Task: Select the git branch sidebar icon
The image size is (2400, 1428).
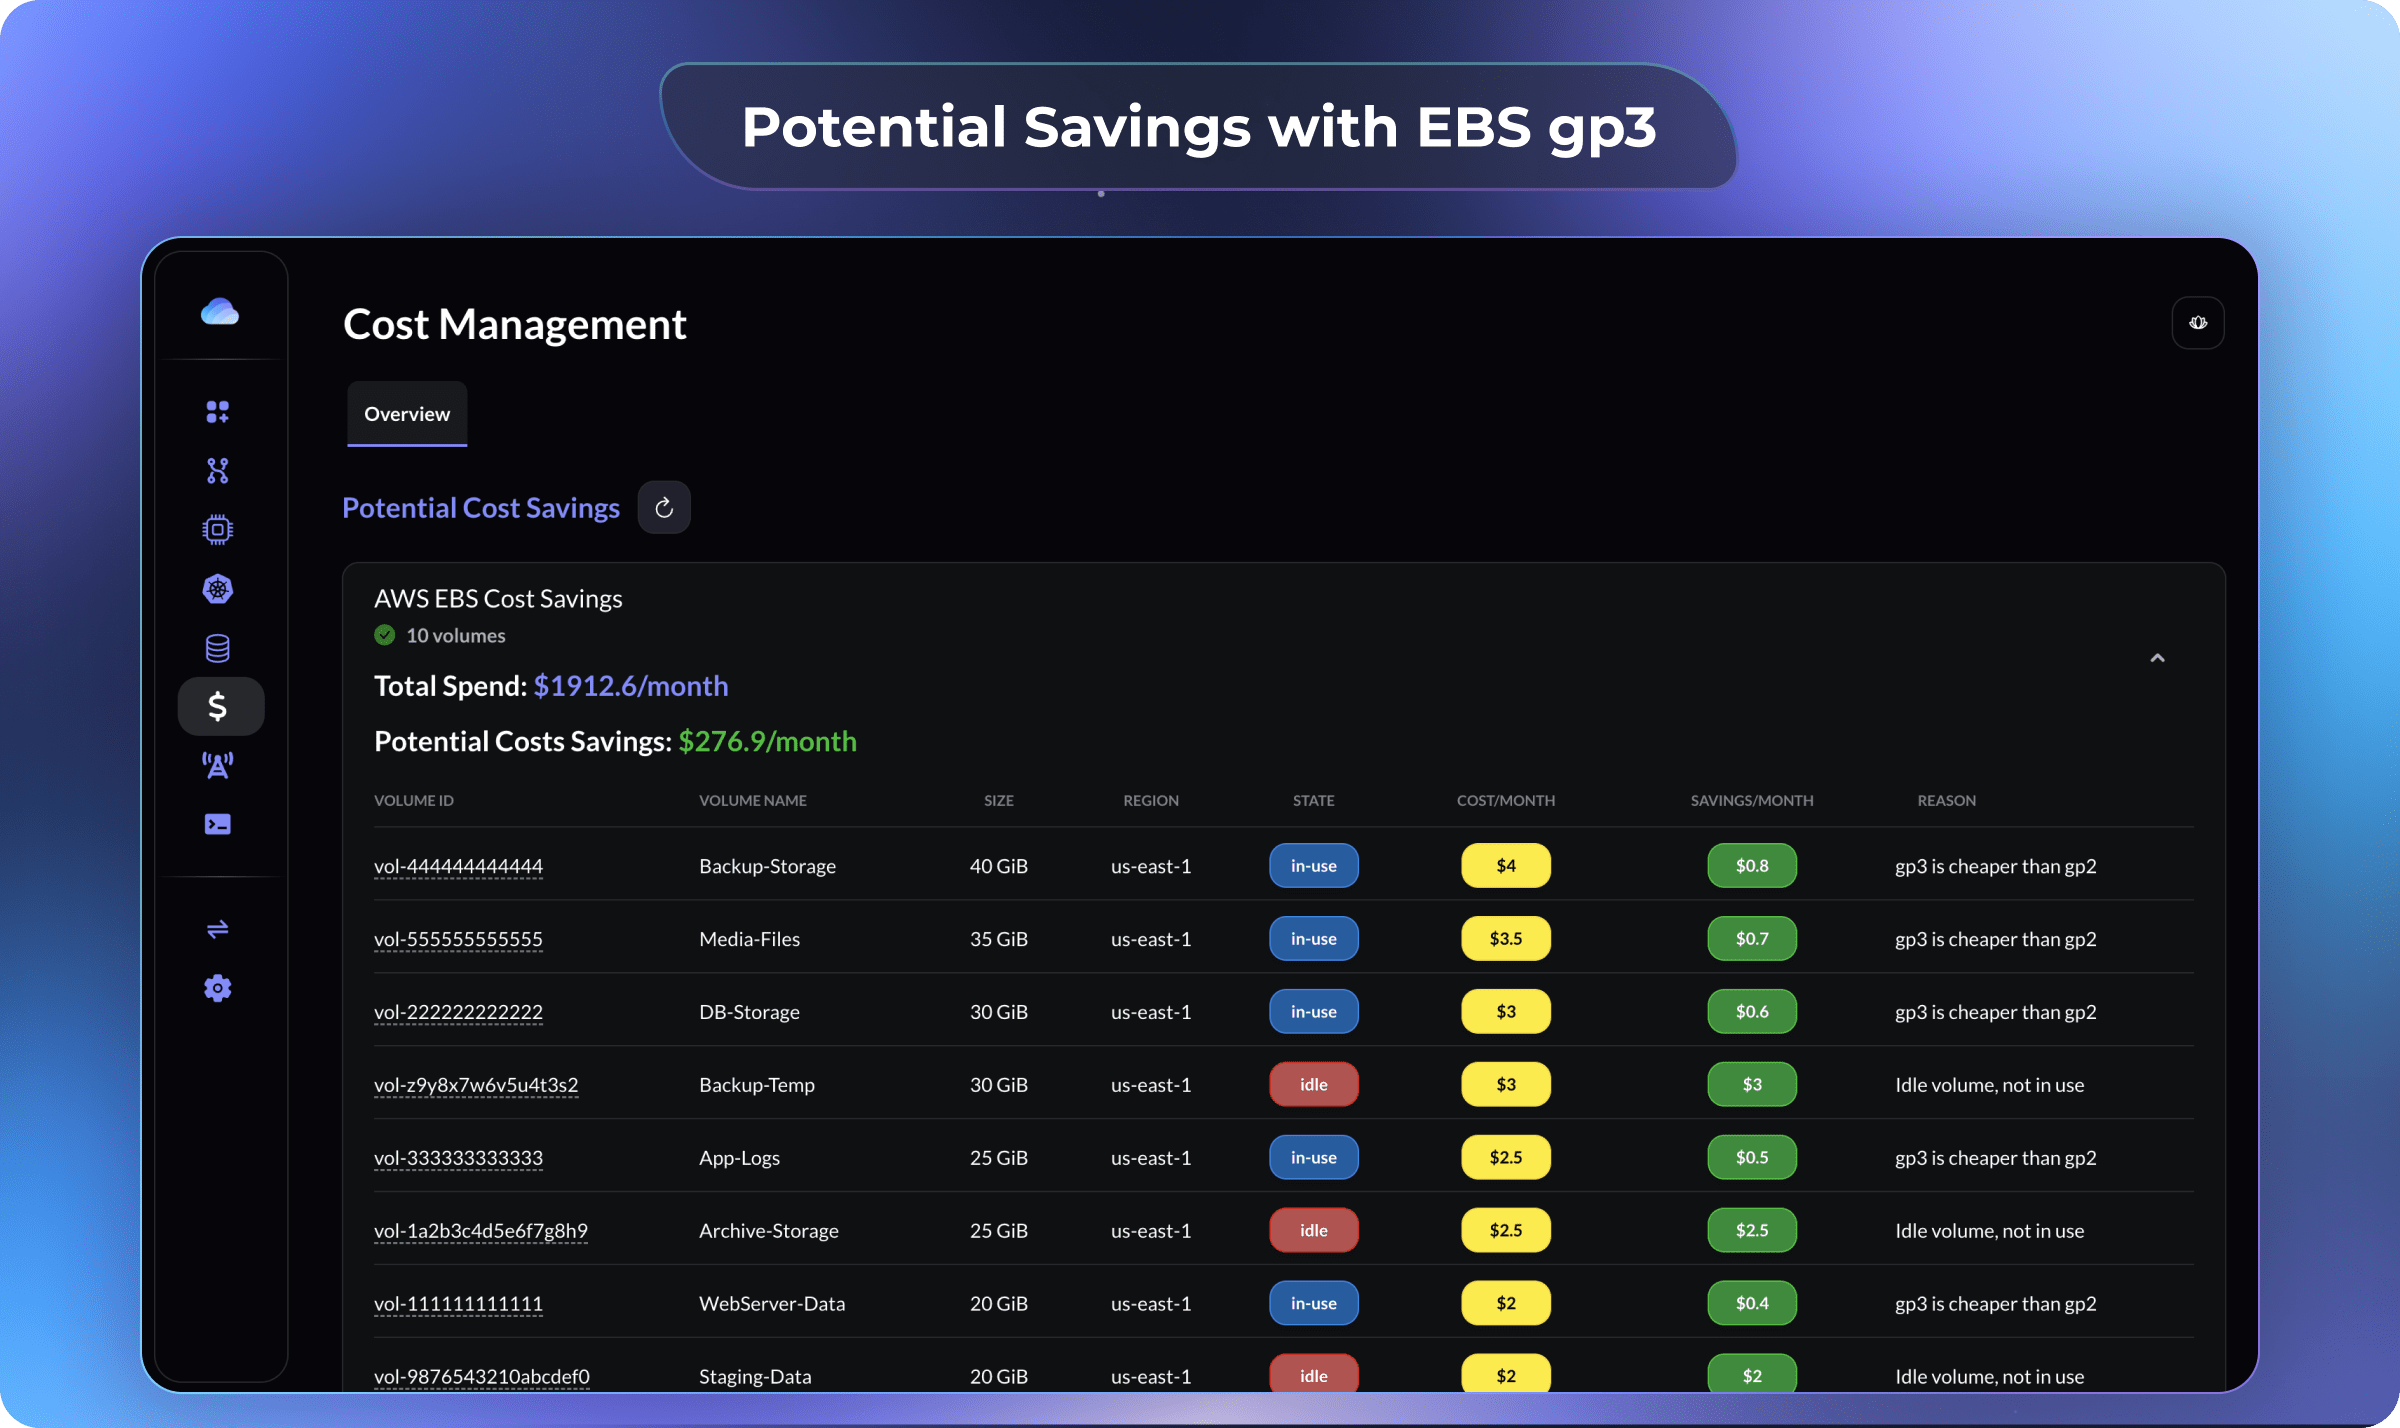Action: 217,470
